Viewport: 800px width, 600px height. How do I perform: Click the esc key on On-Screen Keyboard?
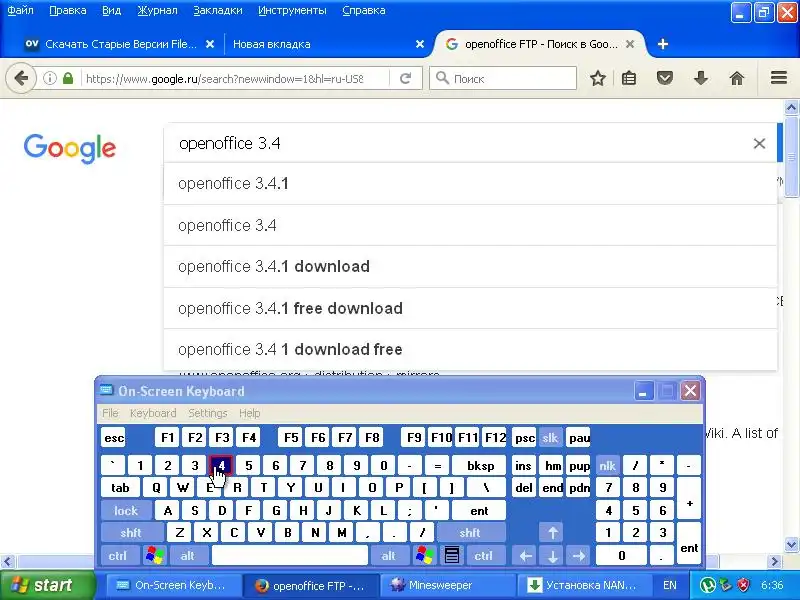[113, 438]
